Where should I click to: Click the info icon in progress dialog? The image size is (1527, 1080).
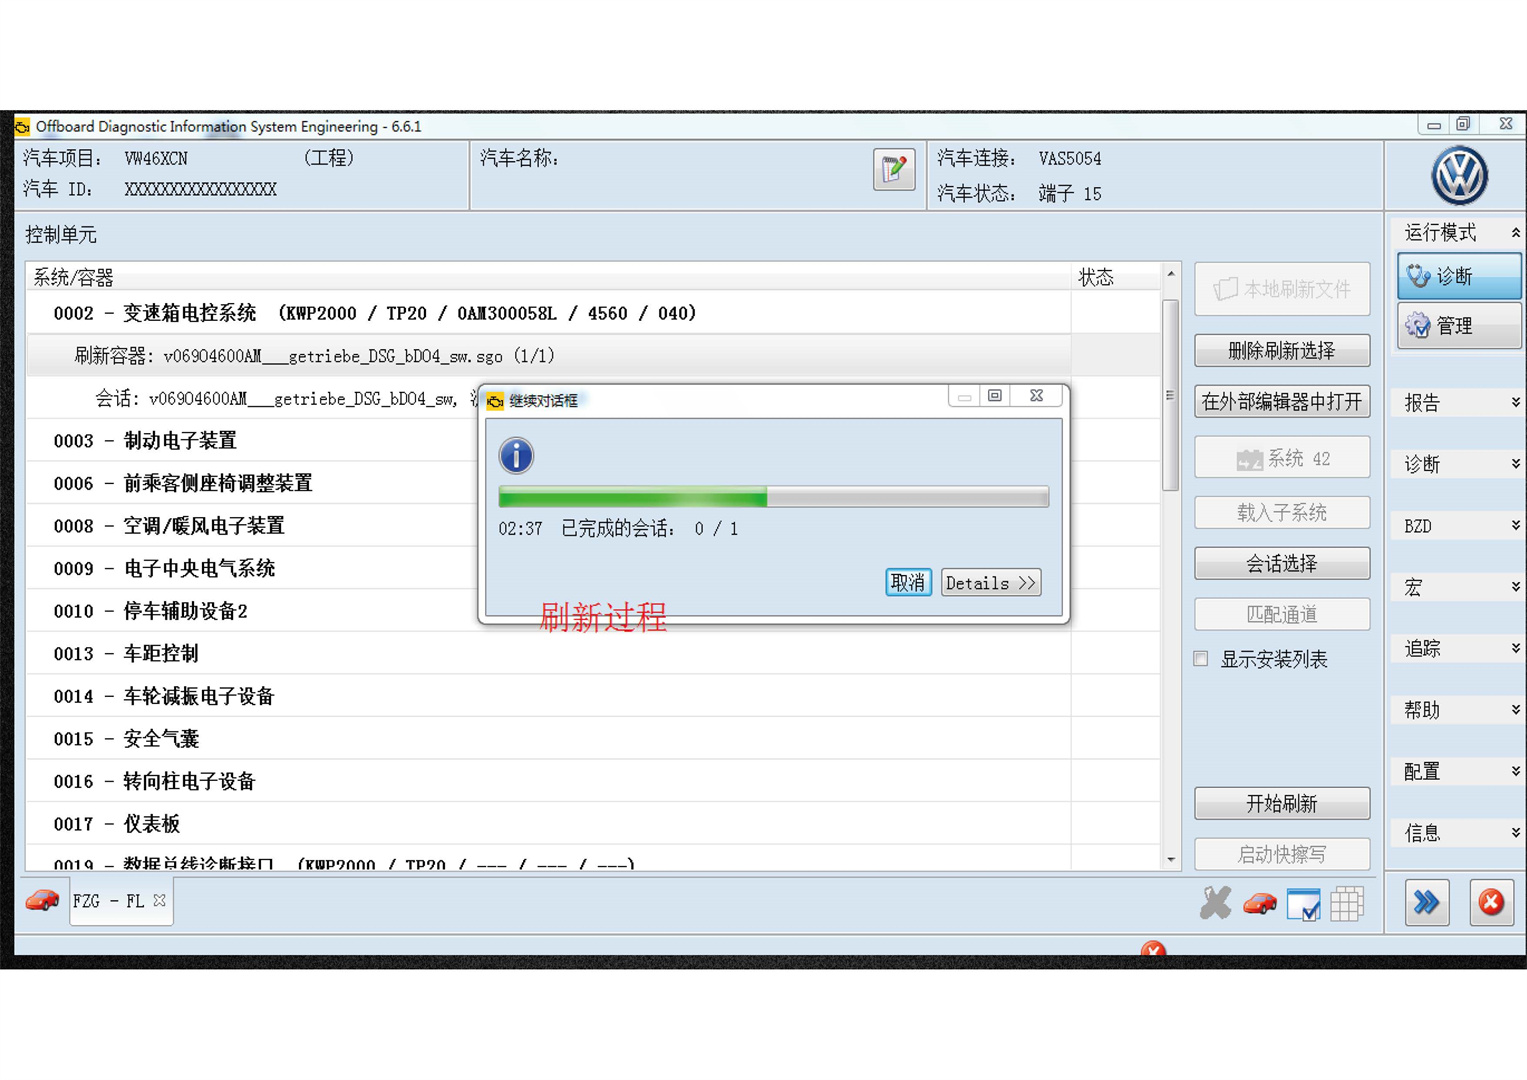516,456
